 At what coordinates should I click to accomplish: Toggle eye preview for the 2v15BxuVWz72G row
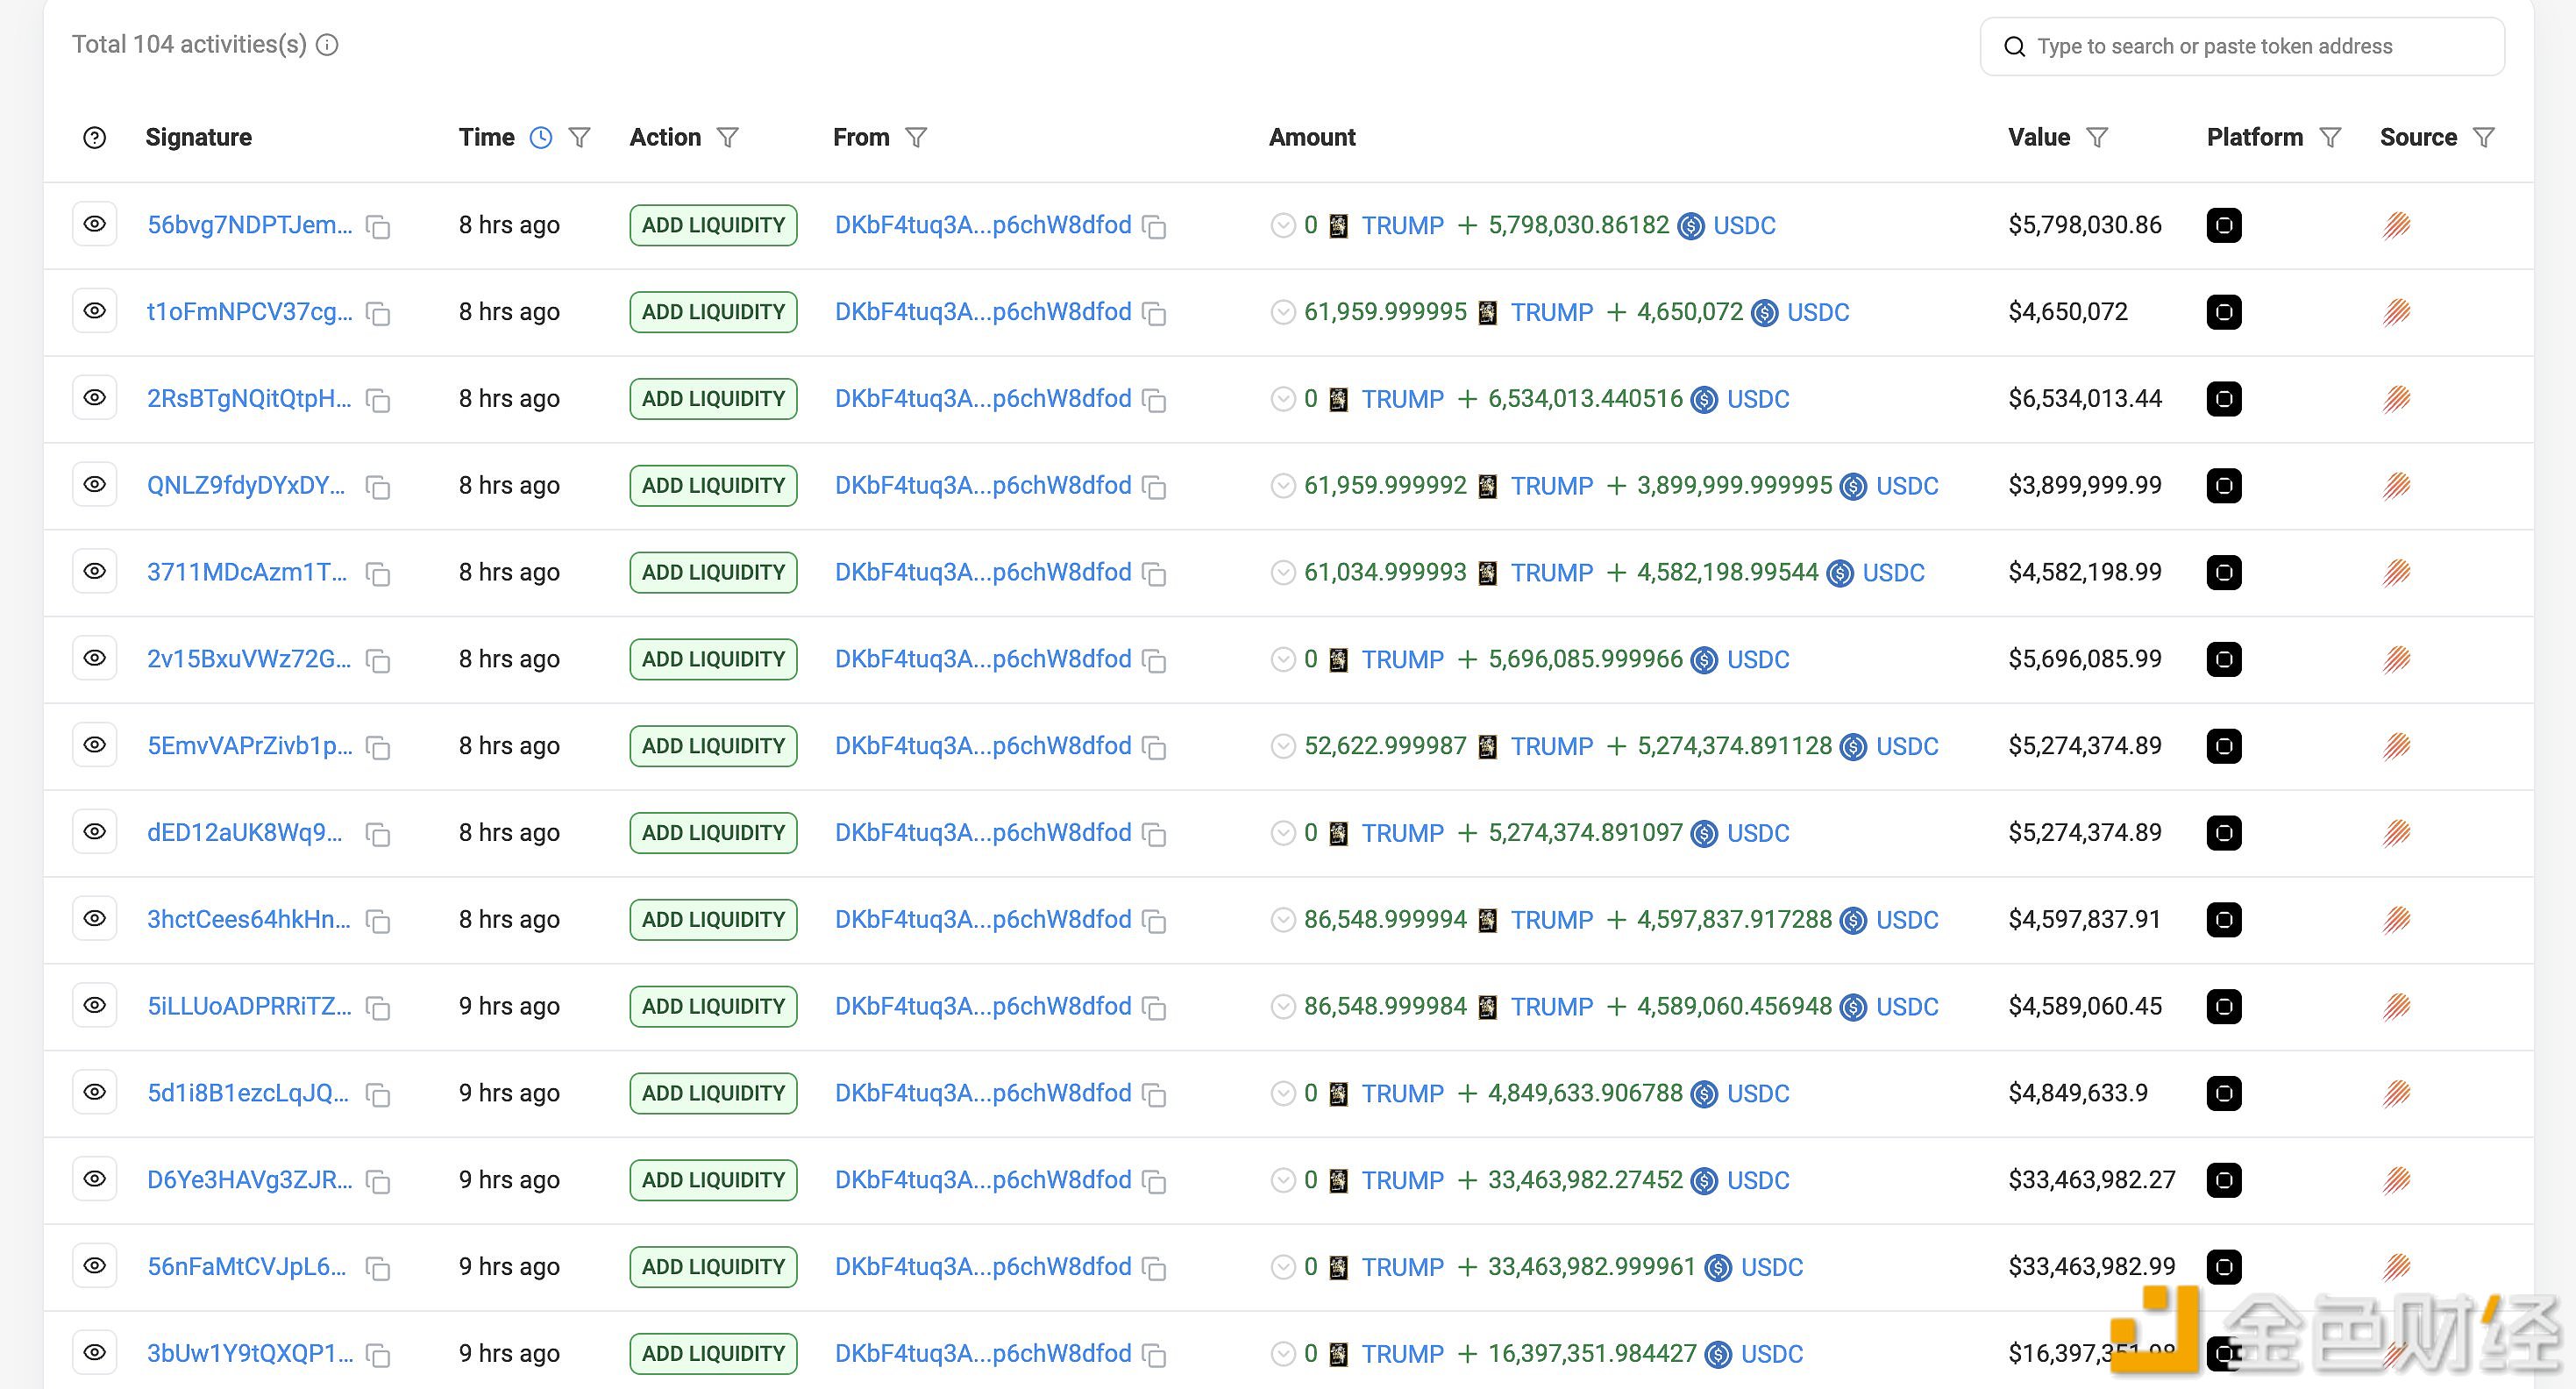95,658
